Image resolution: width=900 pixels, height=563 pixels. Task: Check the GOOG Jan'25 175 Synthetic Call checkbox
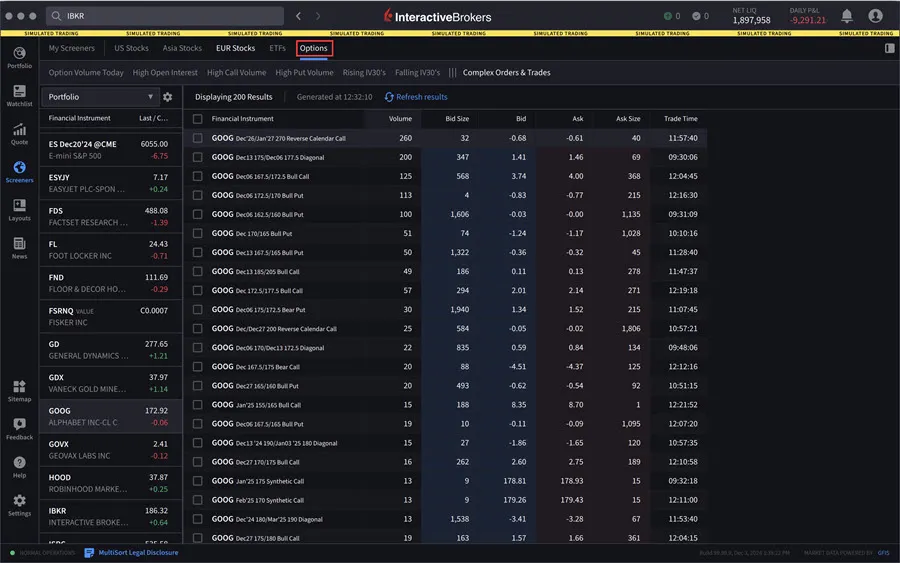coord(197,481)
